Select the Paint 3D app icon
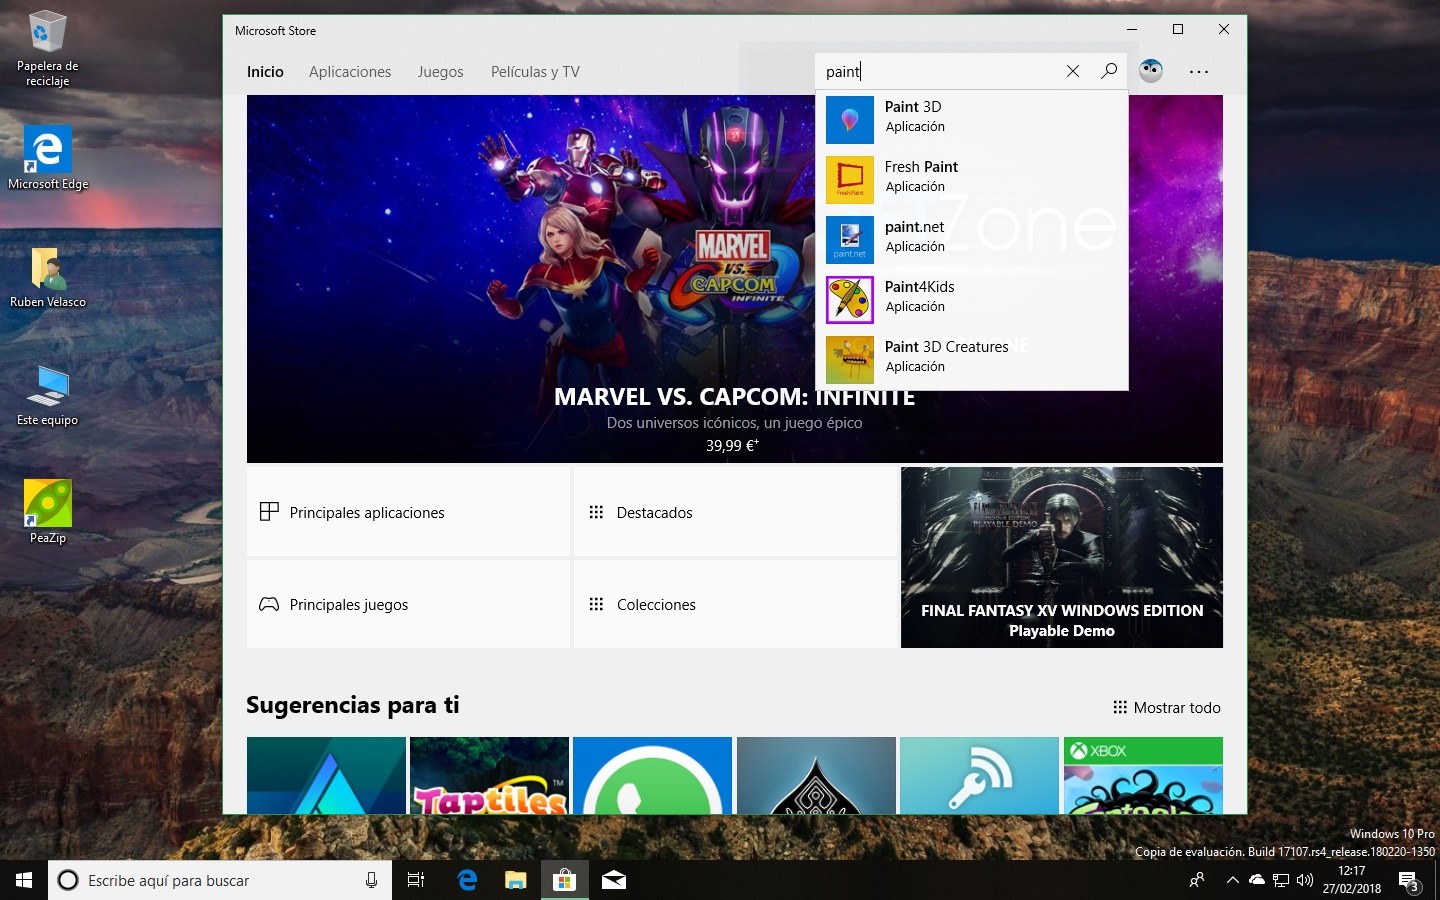Viewport: 1440px width, 900px height. pos(850,120)
